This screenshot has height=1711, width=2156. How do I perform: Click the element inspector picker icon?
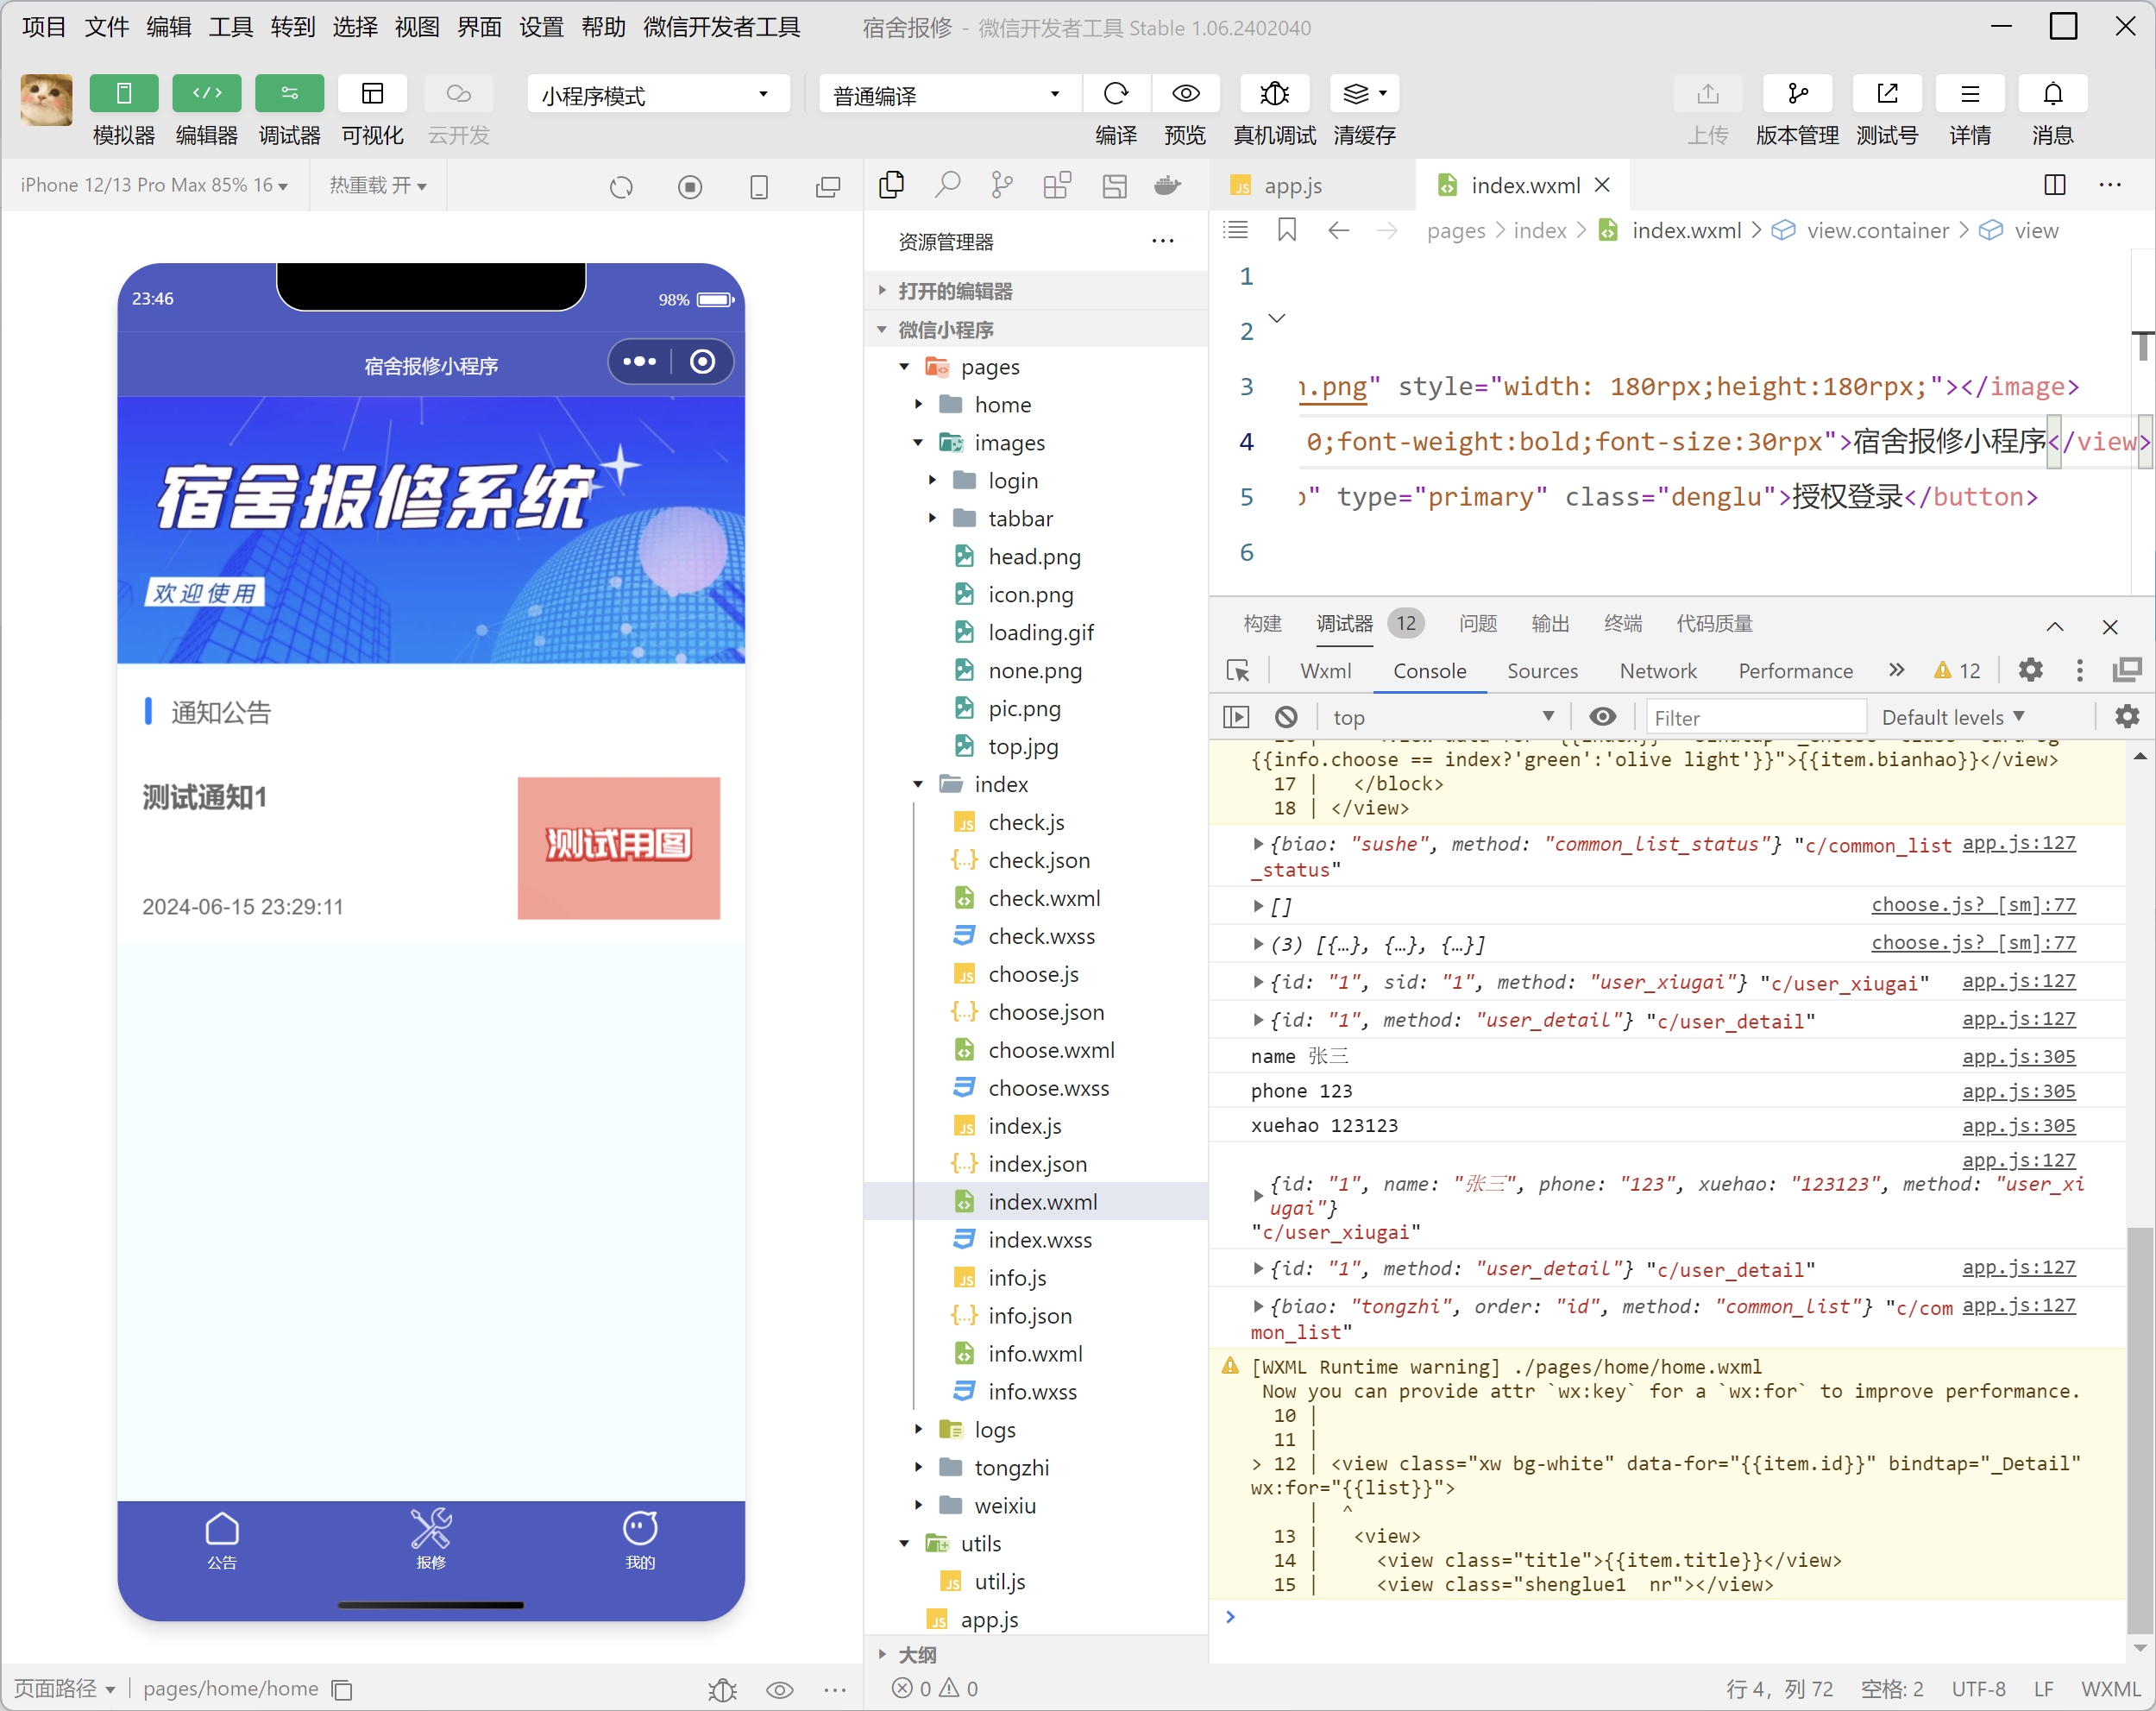1238,671
